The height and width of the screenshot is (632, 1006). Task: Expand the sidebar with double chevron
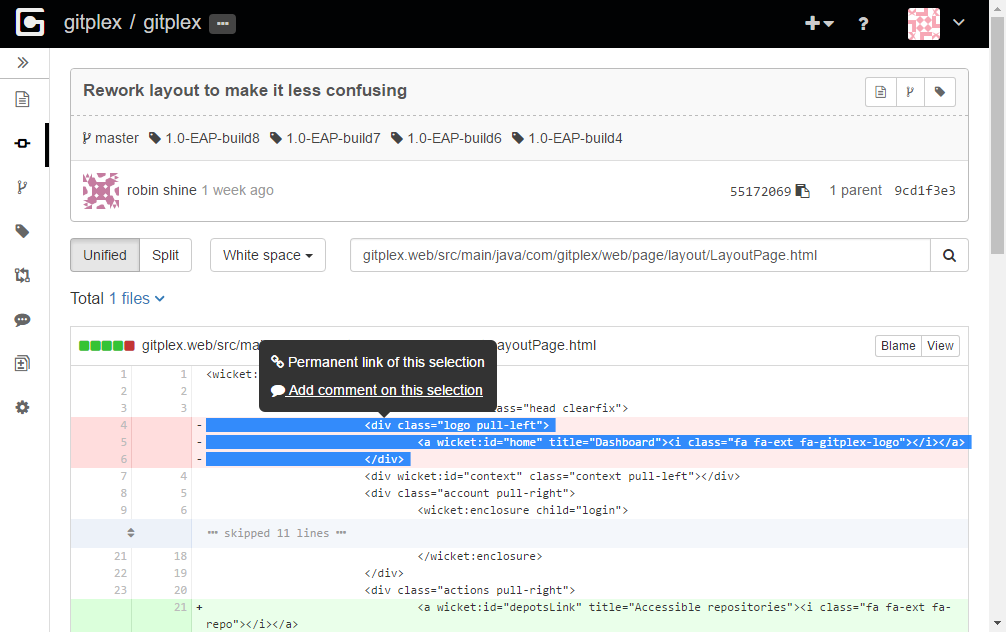23,62
